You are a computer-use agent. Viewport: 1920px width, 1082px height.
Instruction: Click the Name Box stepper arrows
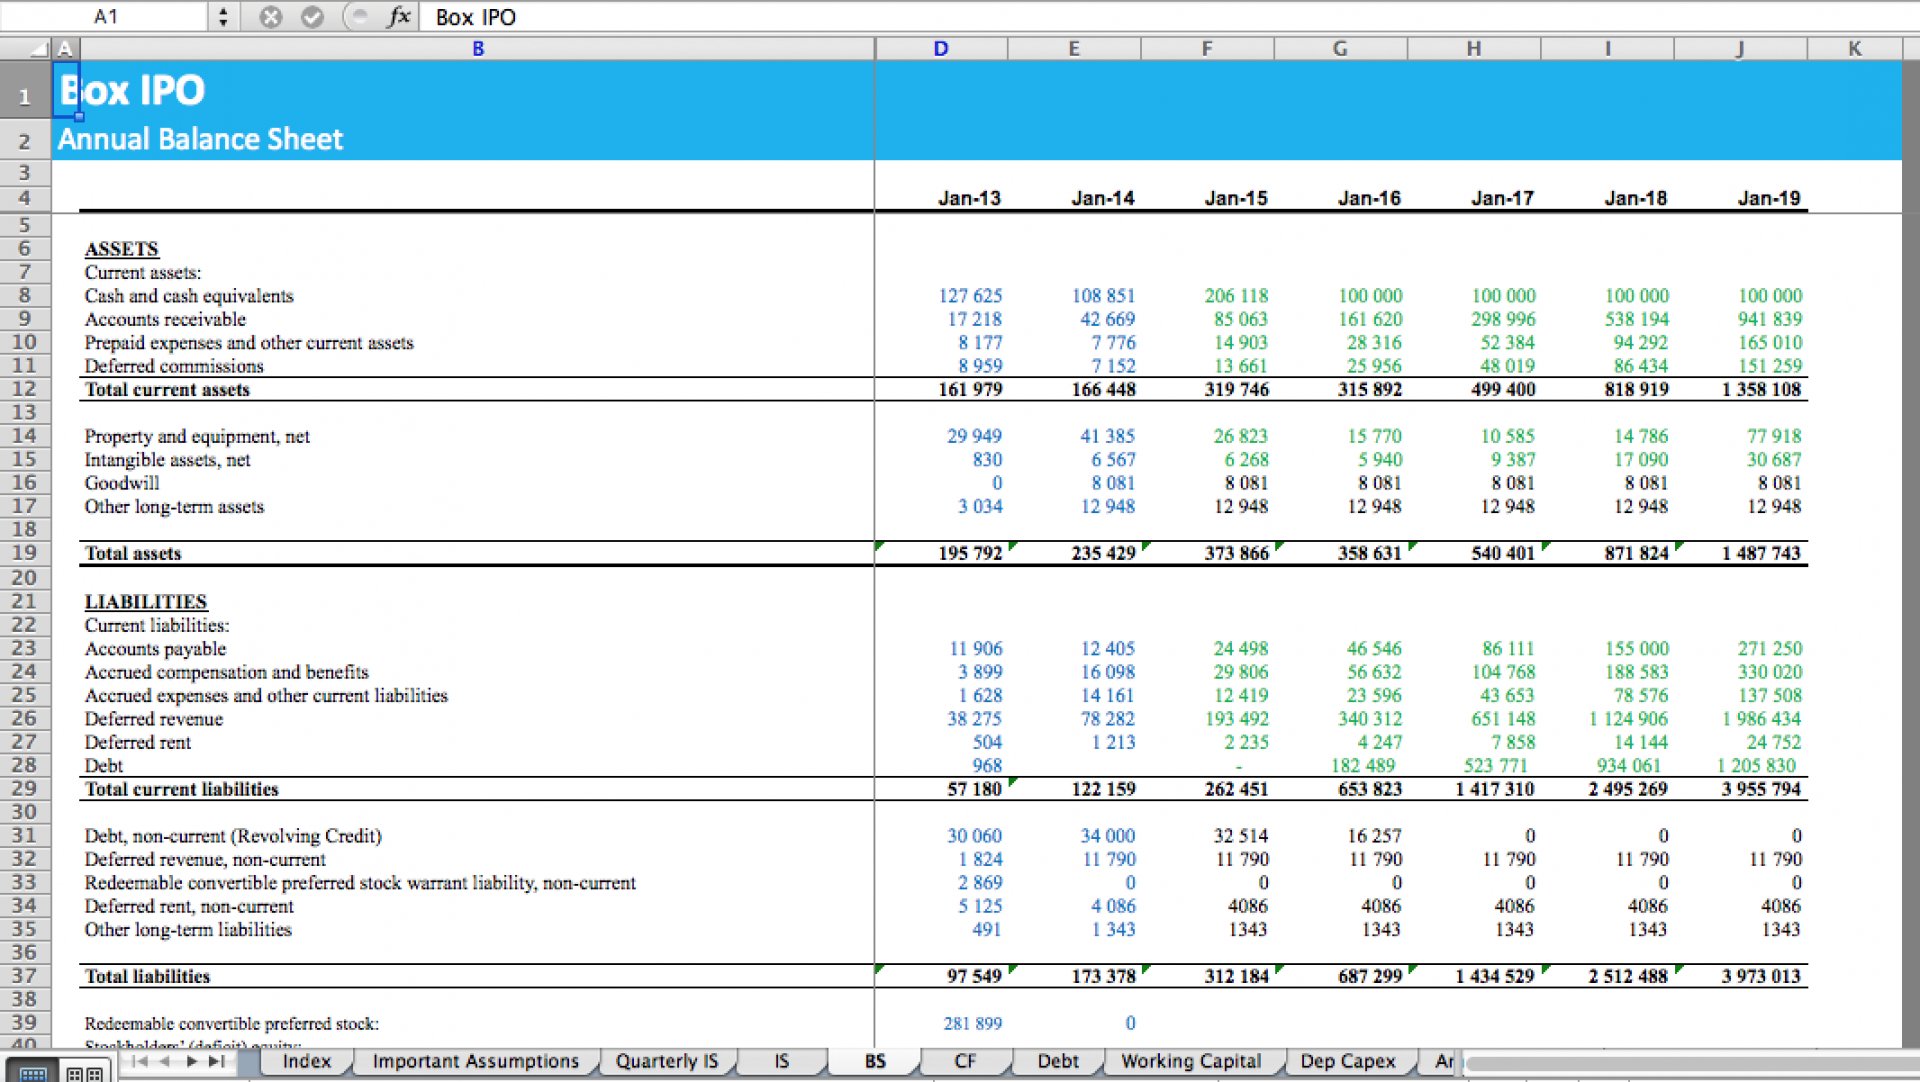pyautogui.click(x=222, y=16)
